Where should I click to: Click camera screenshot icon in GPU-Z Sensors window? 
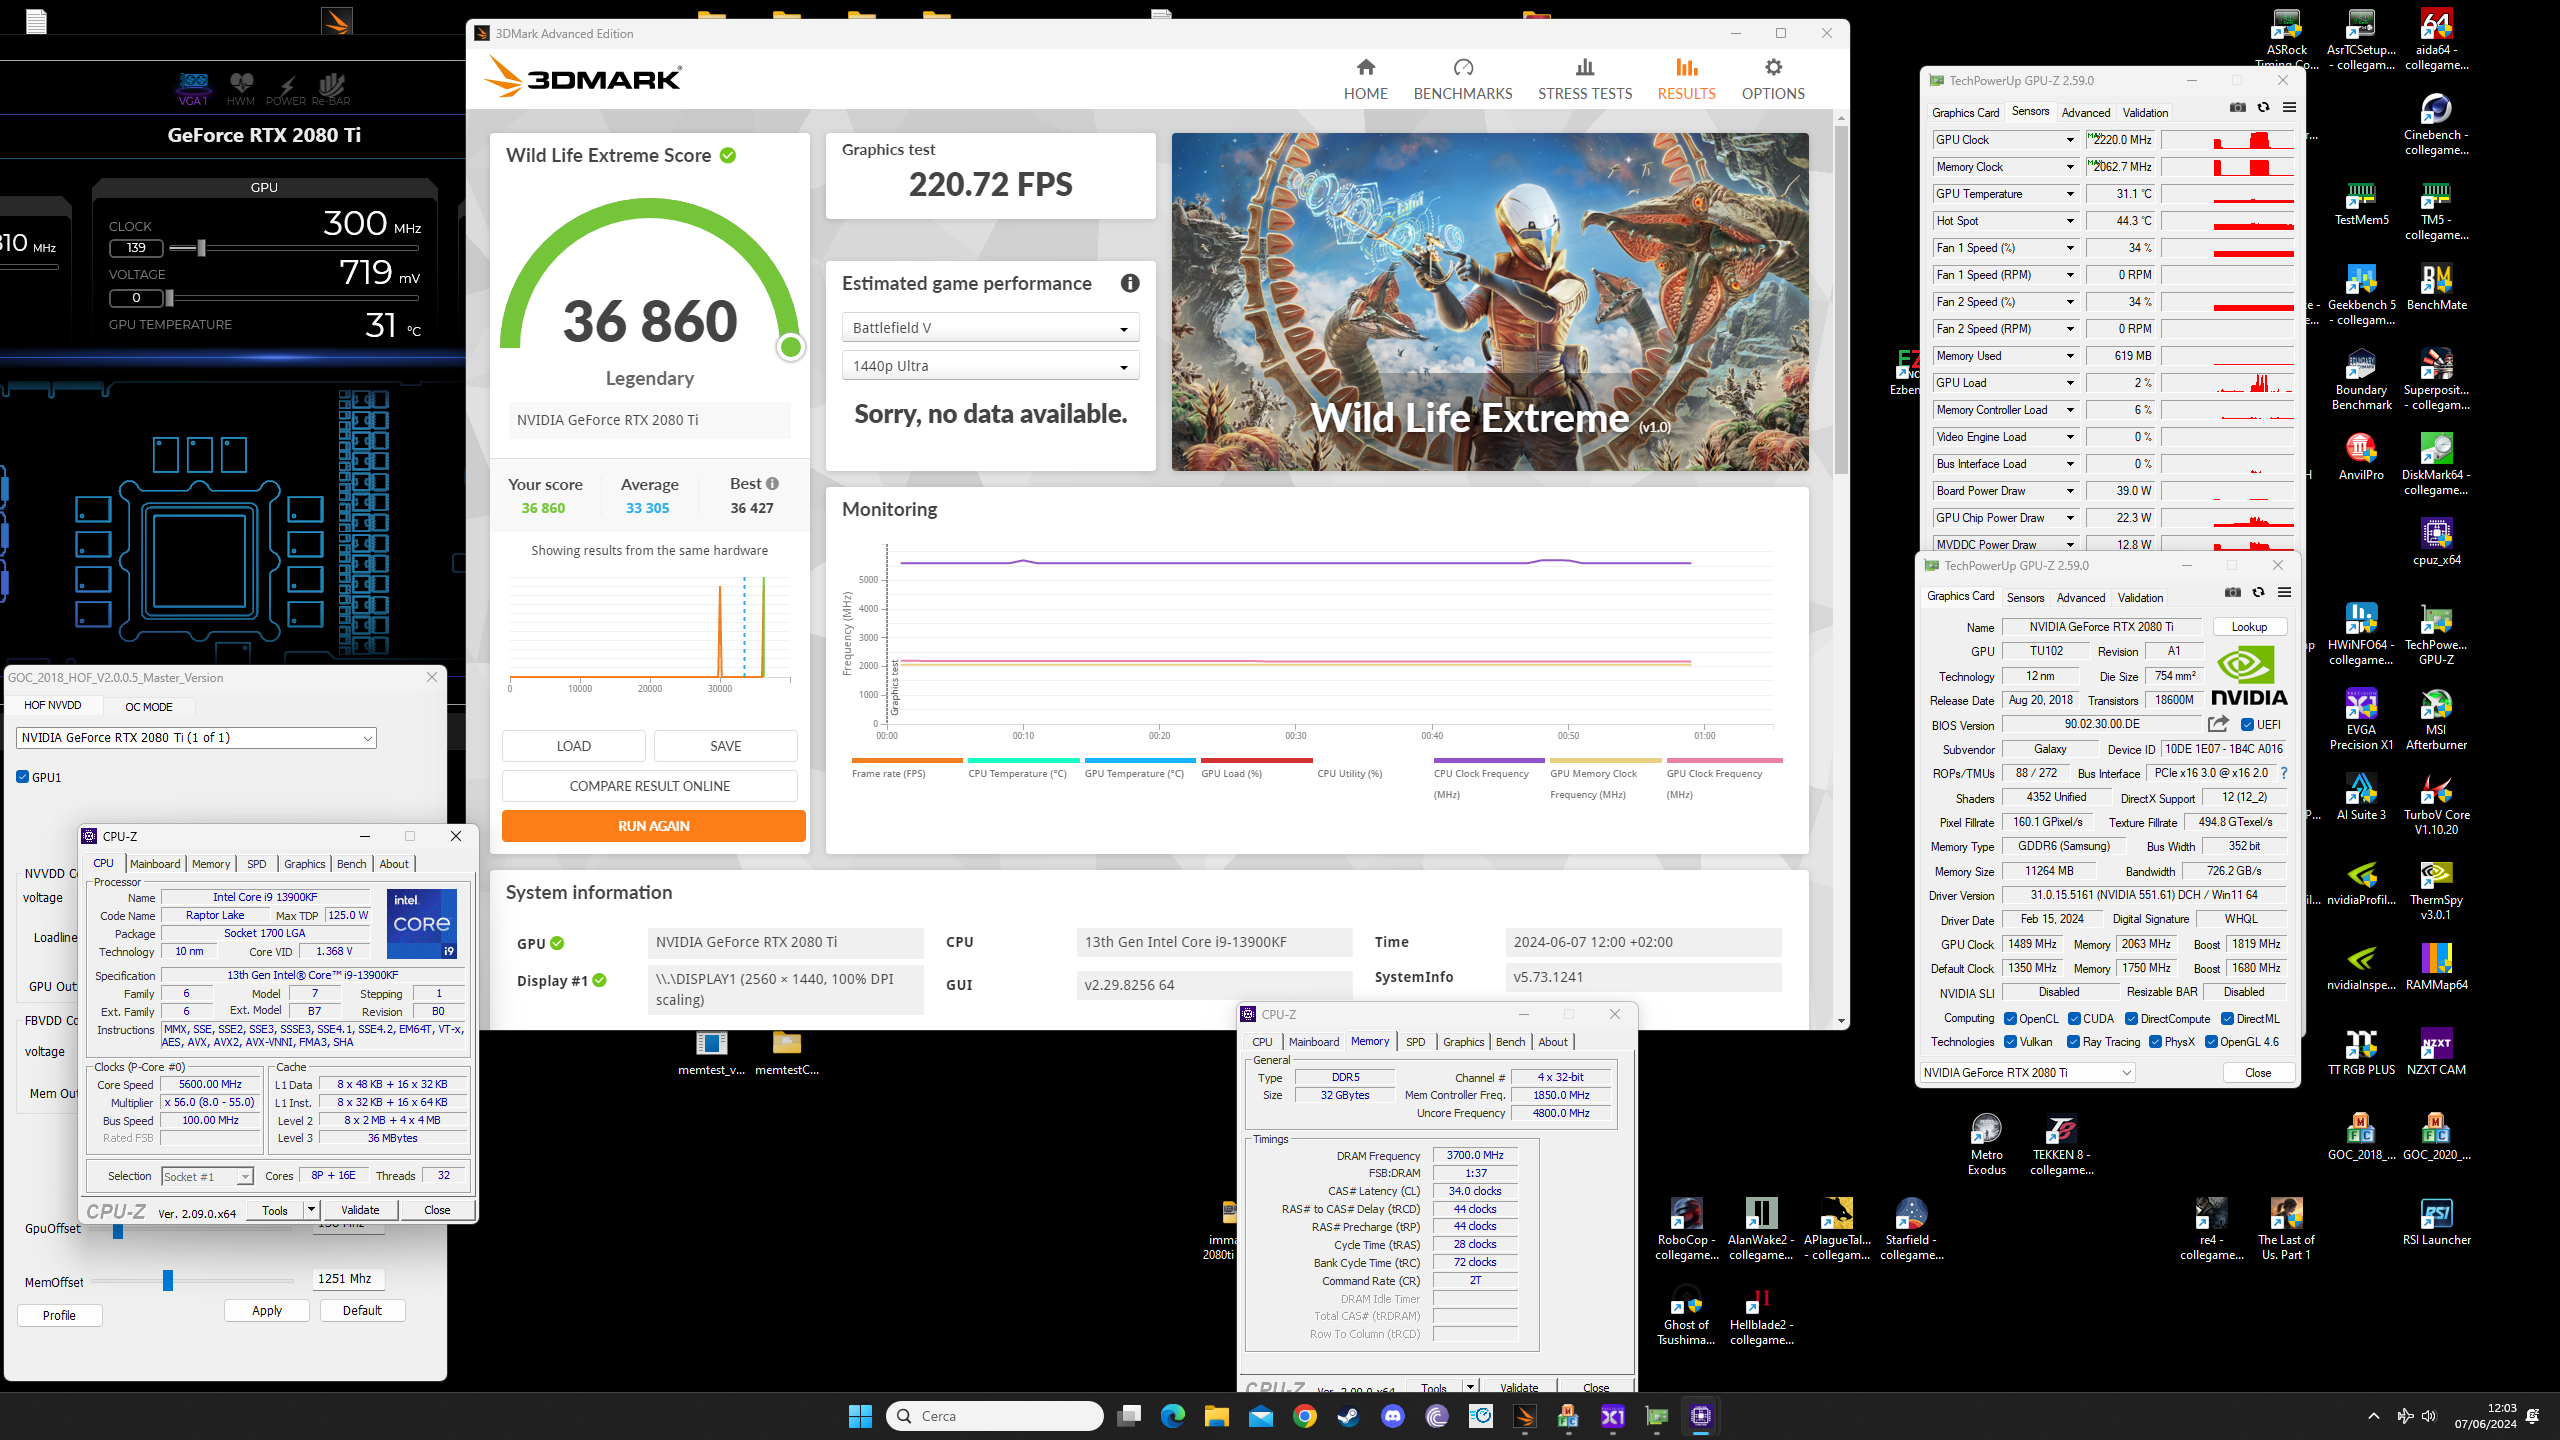[x=2238, y=108]
